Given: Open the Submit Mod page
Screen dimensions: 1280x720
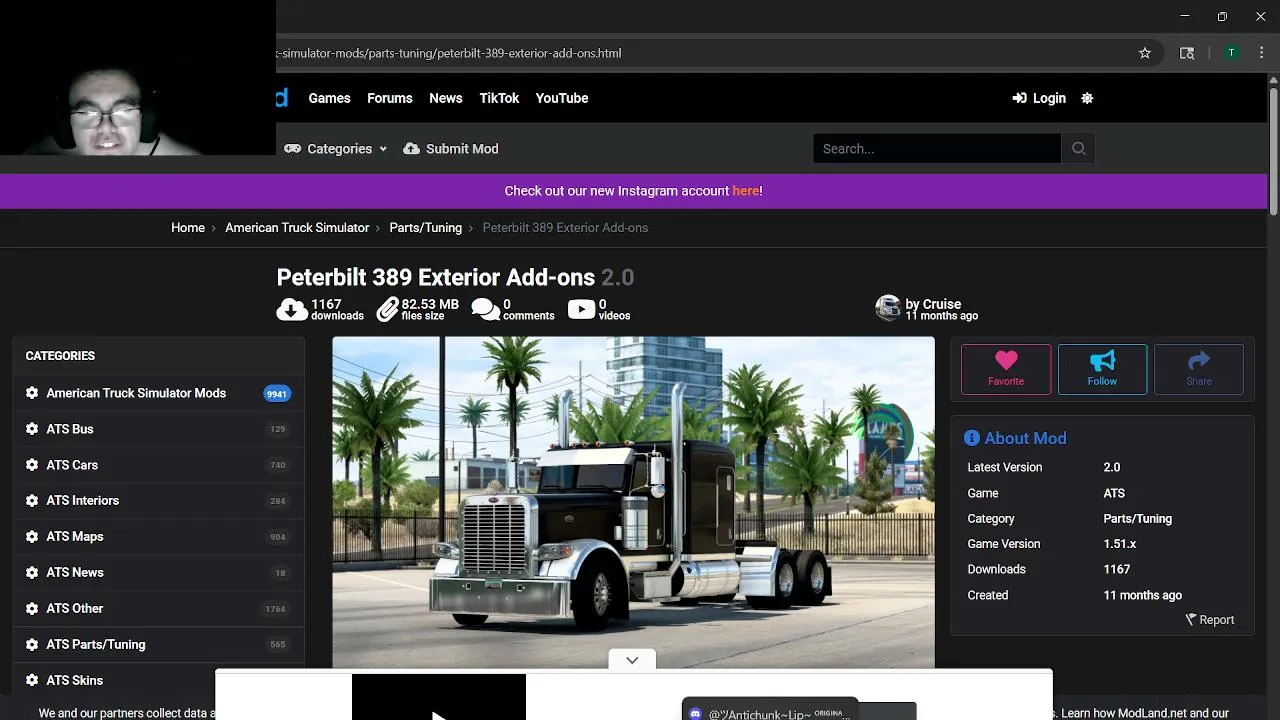Looking at the screenshot, I should click(x=451, y=148).
